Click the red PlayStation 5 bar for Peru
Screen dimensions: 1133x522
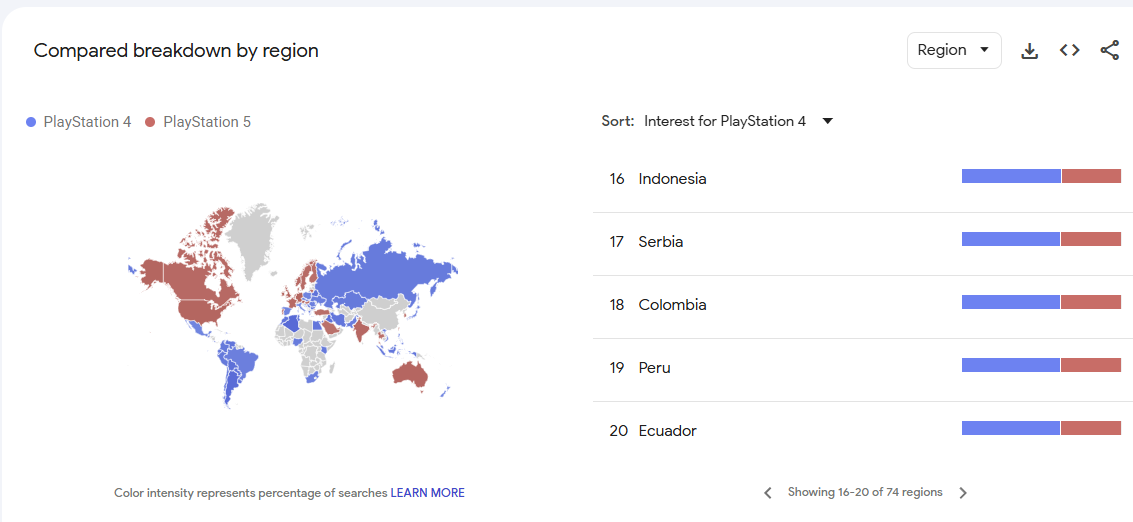coord(1090,365)
